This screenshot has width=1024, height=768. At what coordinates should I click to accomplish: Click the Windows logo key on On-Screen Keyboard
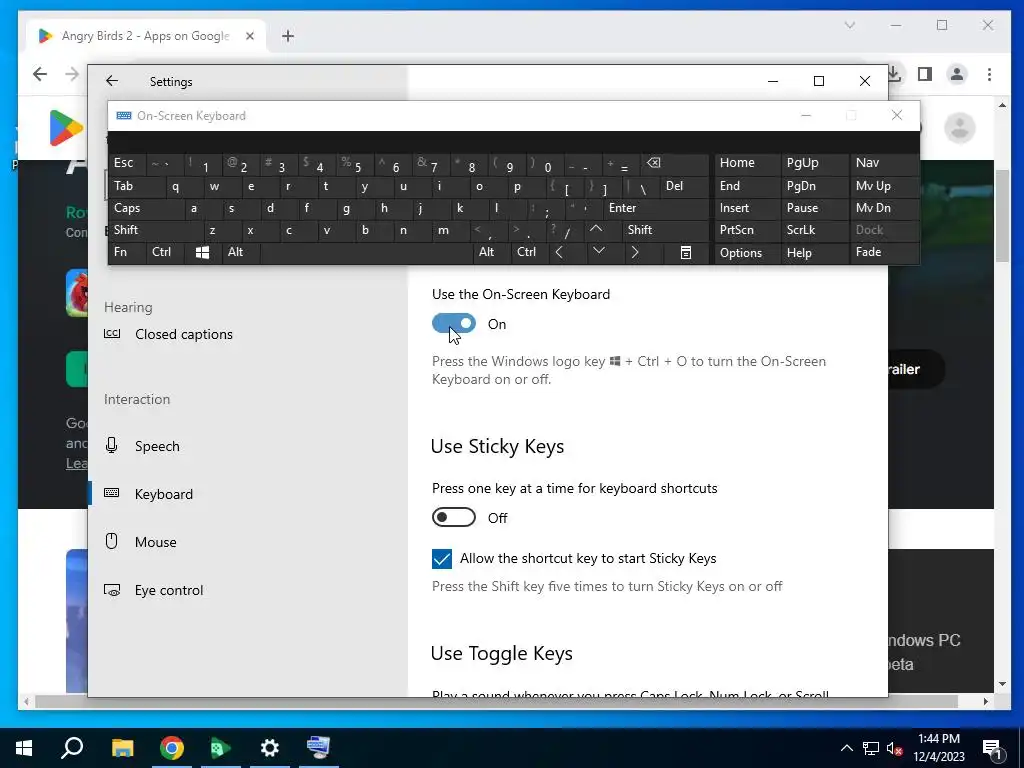pos(202,253)
